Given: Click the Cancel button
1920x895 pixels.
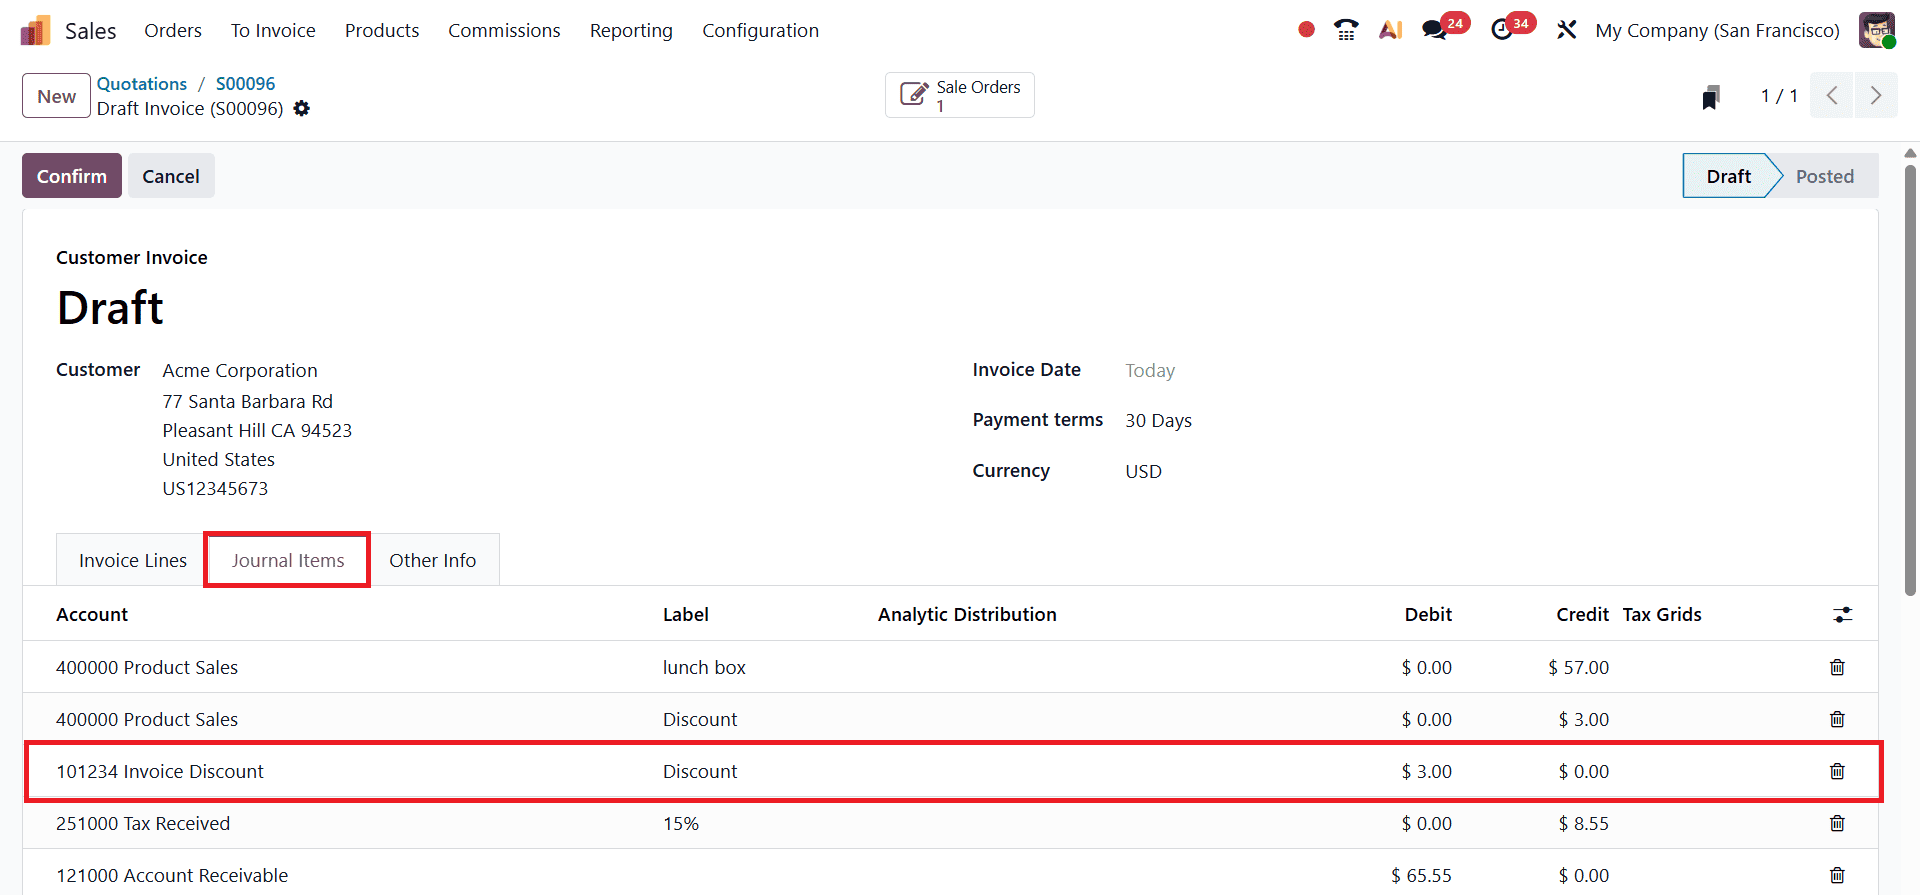Looking at the screenshot, I should pyautogui.click(x=171, y=176).
